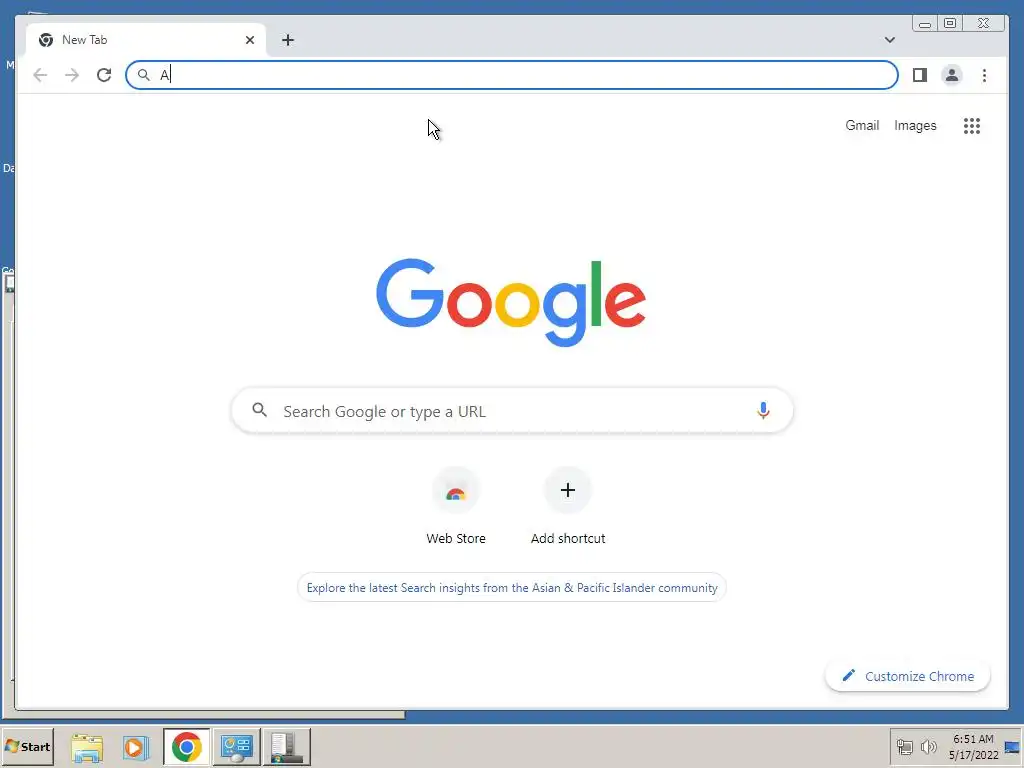Close the New Tab tab
The image size is (1024, 768).
click(x=249, y=40)
